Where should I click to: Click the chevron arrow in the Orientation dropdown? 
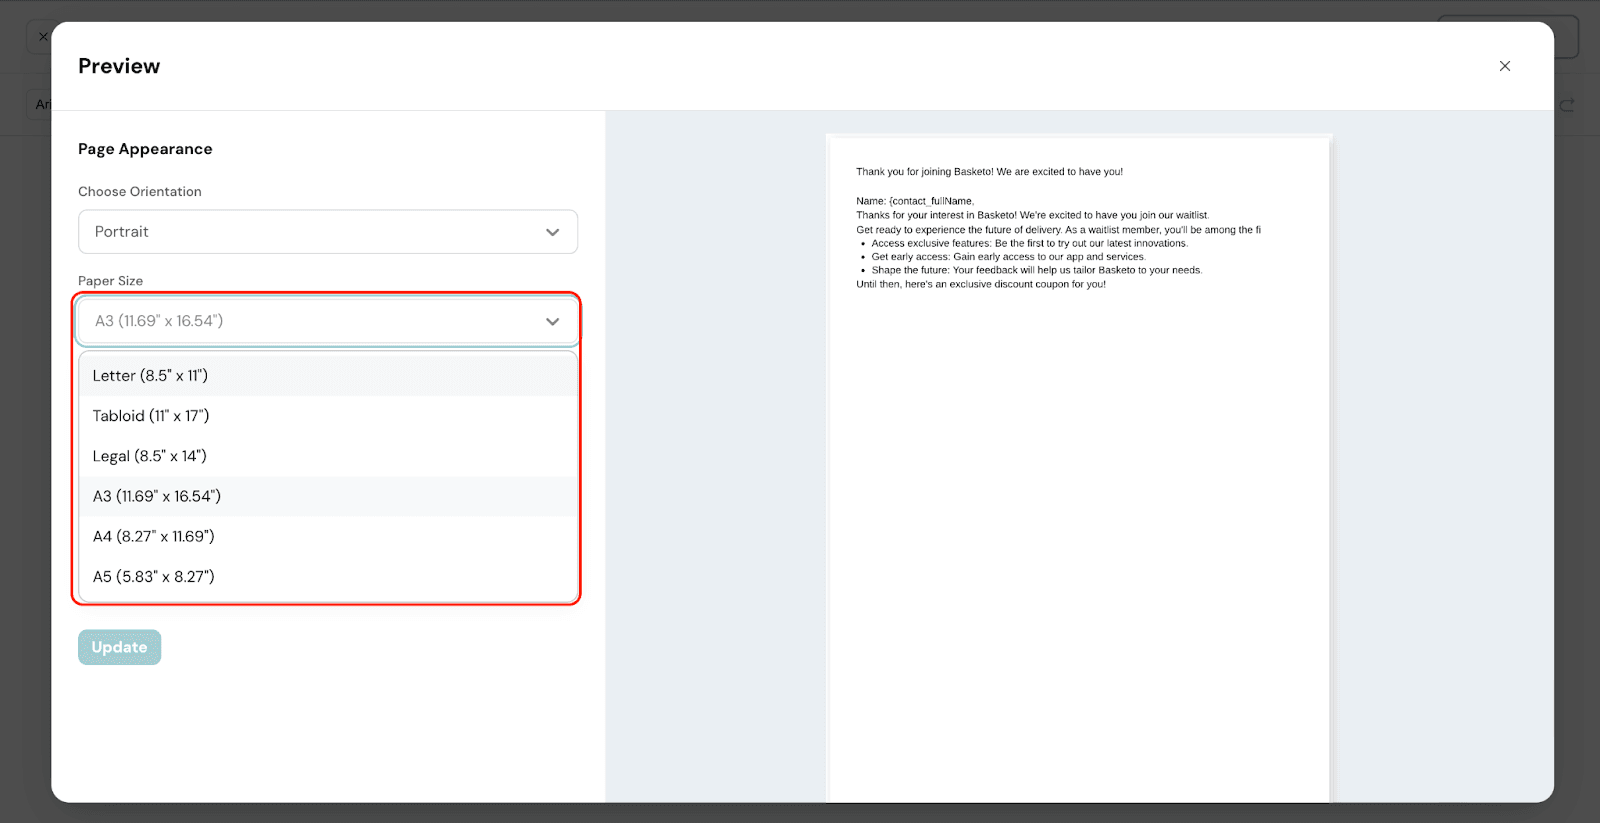(x=552, y=232)
